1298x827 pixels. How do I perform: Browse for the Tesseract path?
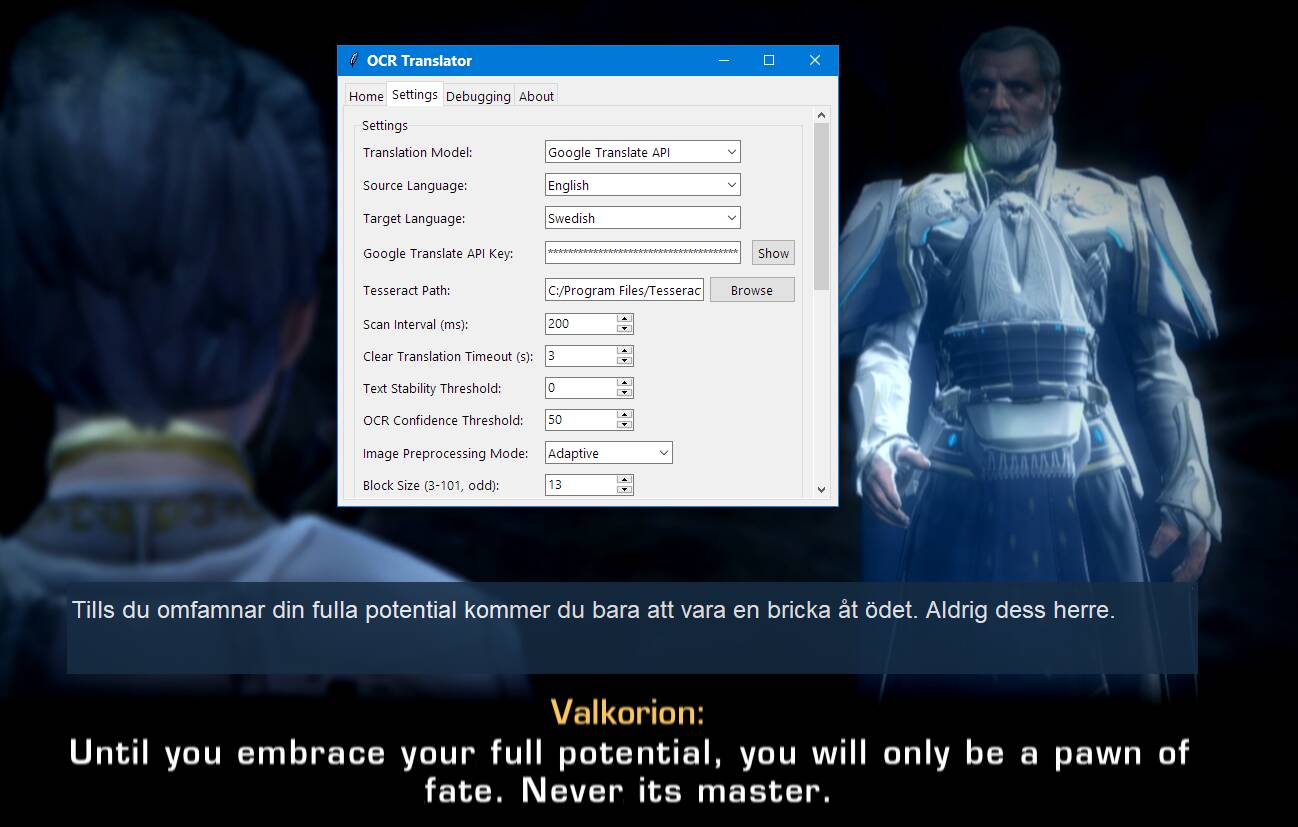752,290
